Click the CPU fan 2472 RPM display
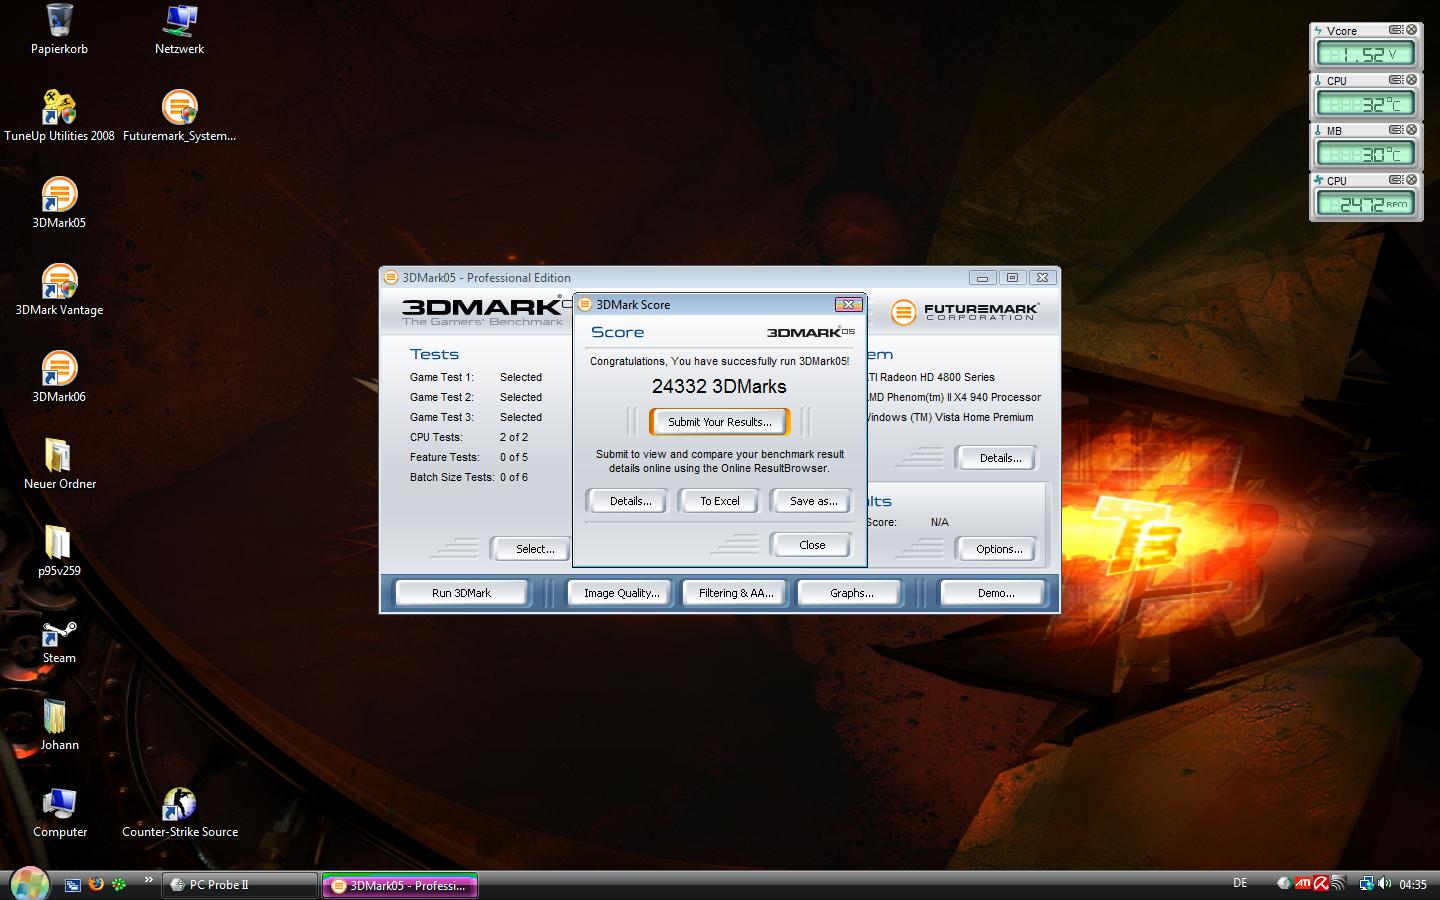The height and width of the screenshot is (900, 1440). pos(1364,204)
